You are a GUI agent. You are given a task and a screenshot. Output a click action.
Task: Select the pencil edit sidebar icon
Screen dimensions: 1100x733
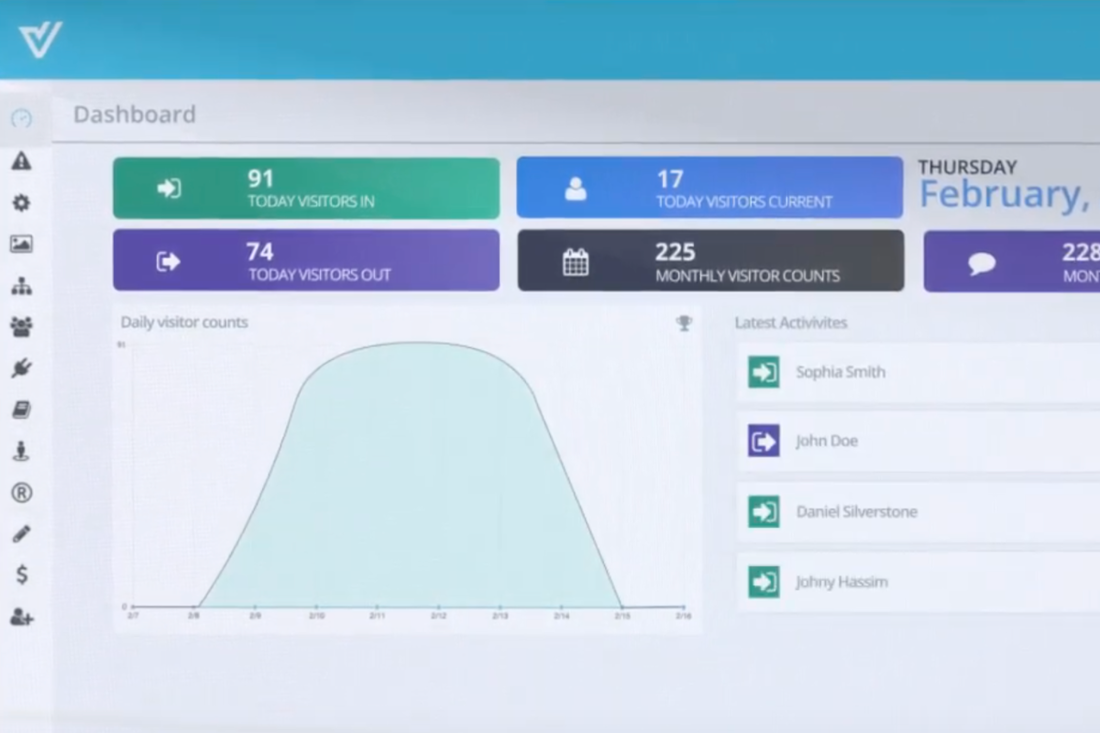pyautogui.click(x=21, y=534)
